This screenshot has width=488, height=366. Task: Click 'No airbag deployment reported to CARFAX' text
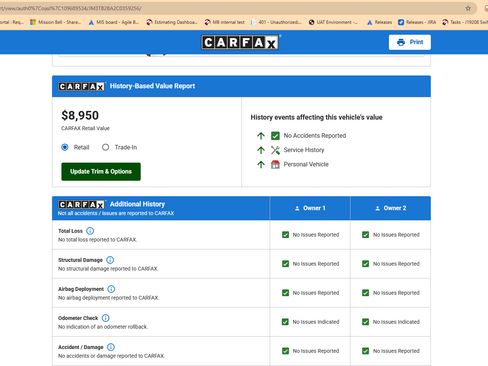pos(108,298)
